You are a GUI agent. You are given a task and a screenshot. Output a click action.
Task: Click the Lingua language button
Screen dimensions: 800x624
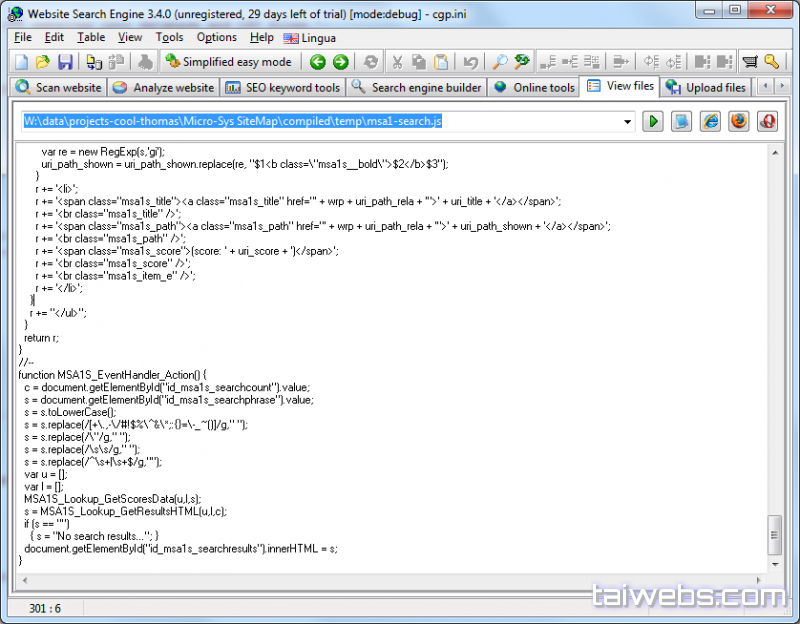pos(310,38)
